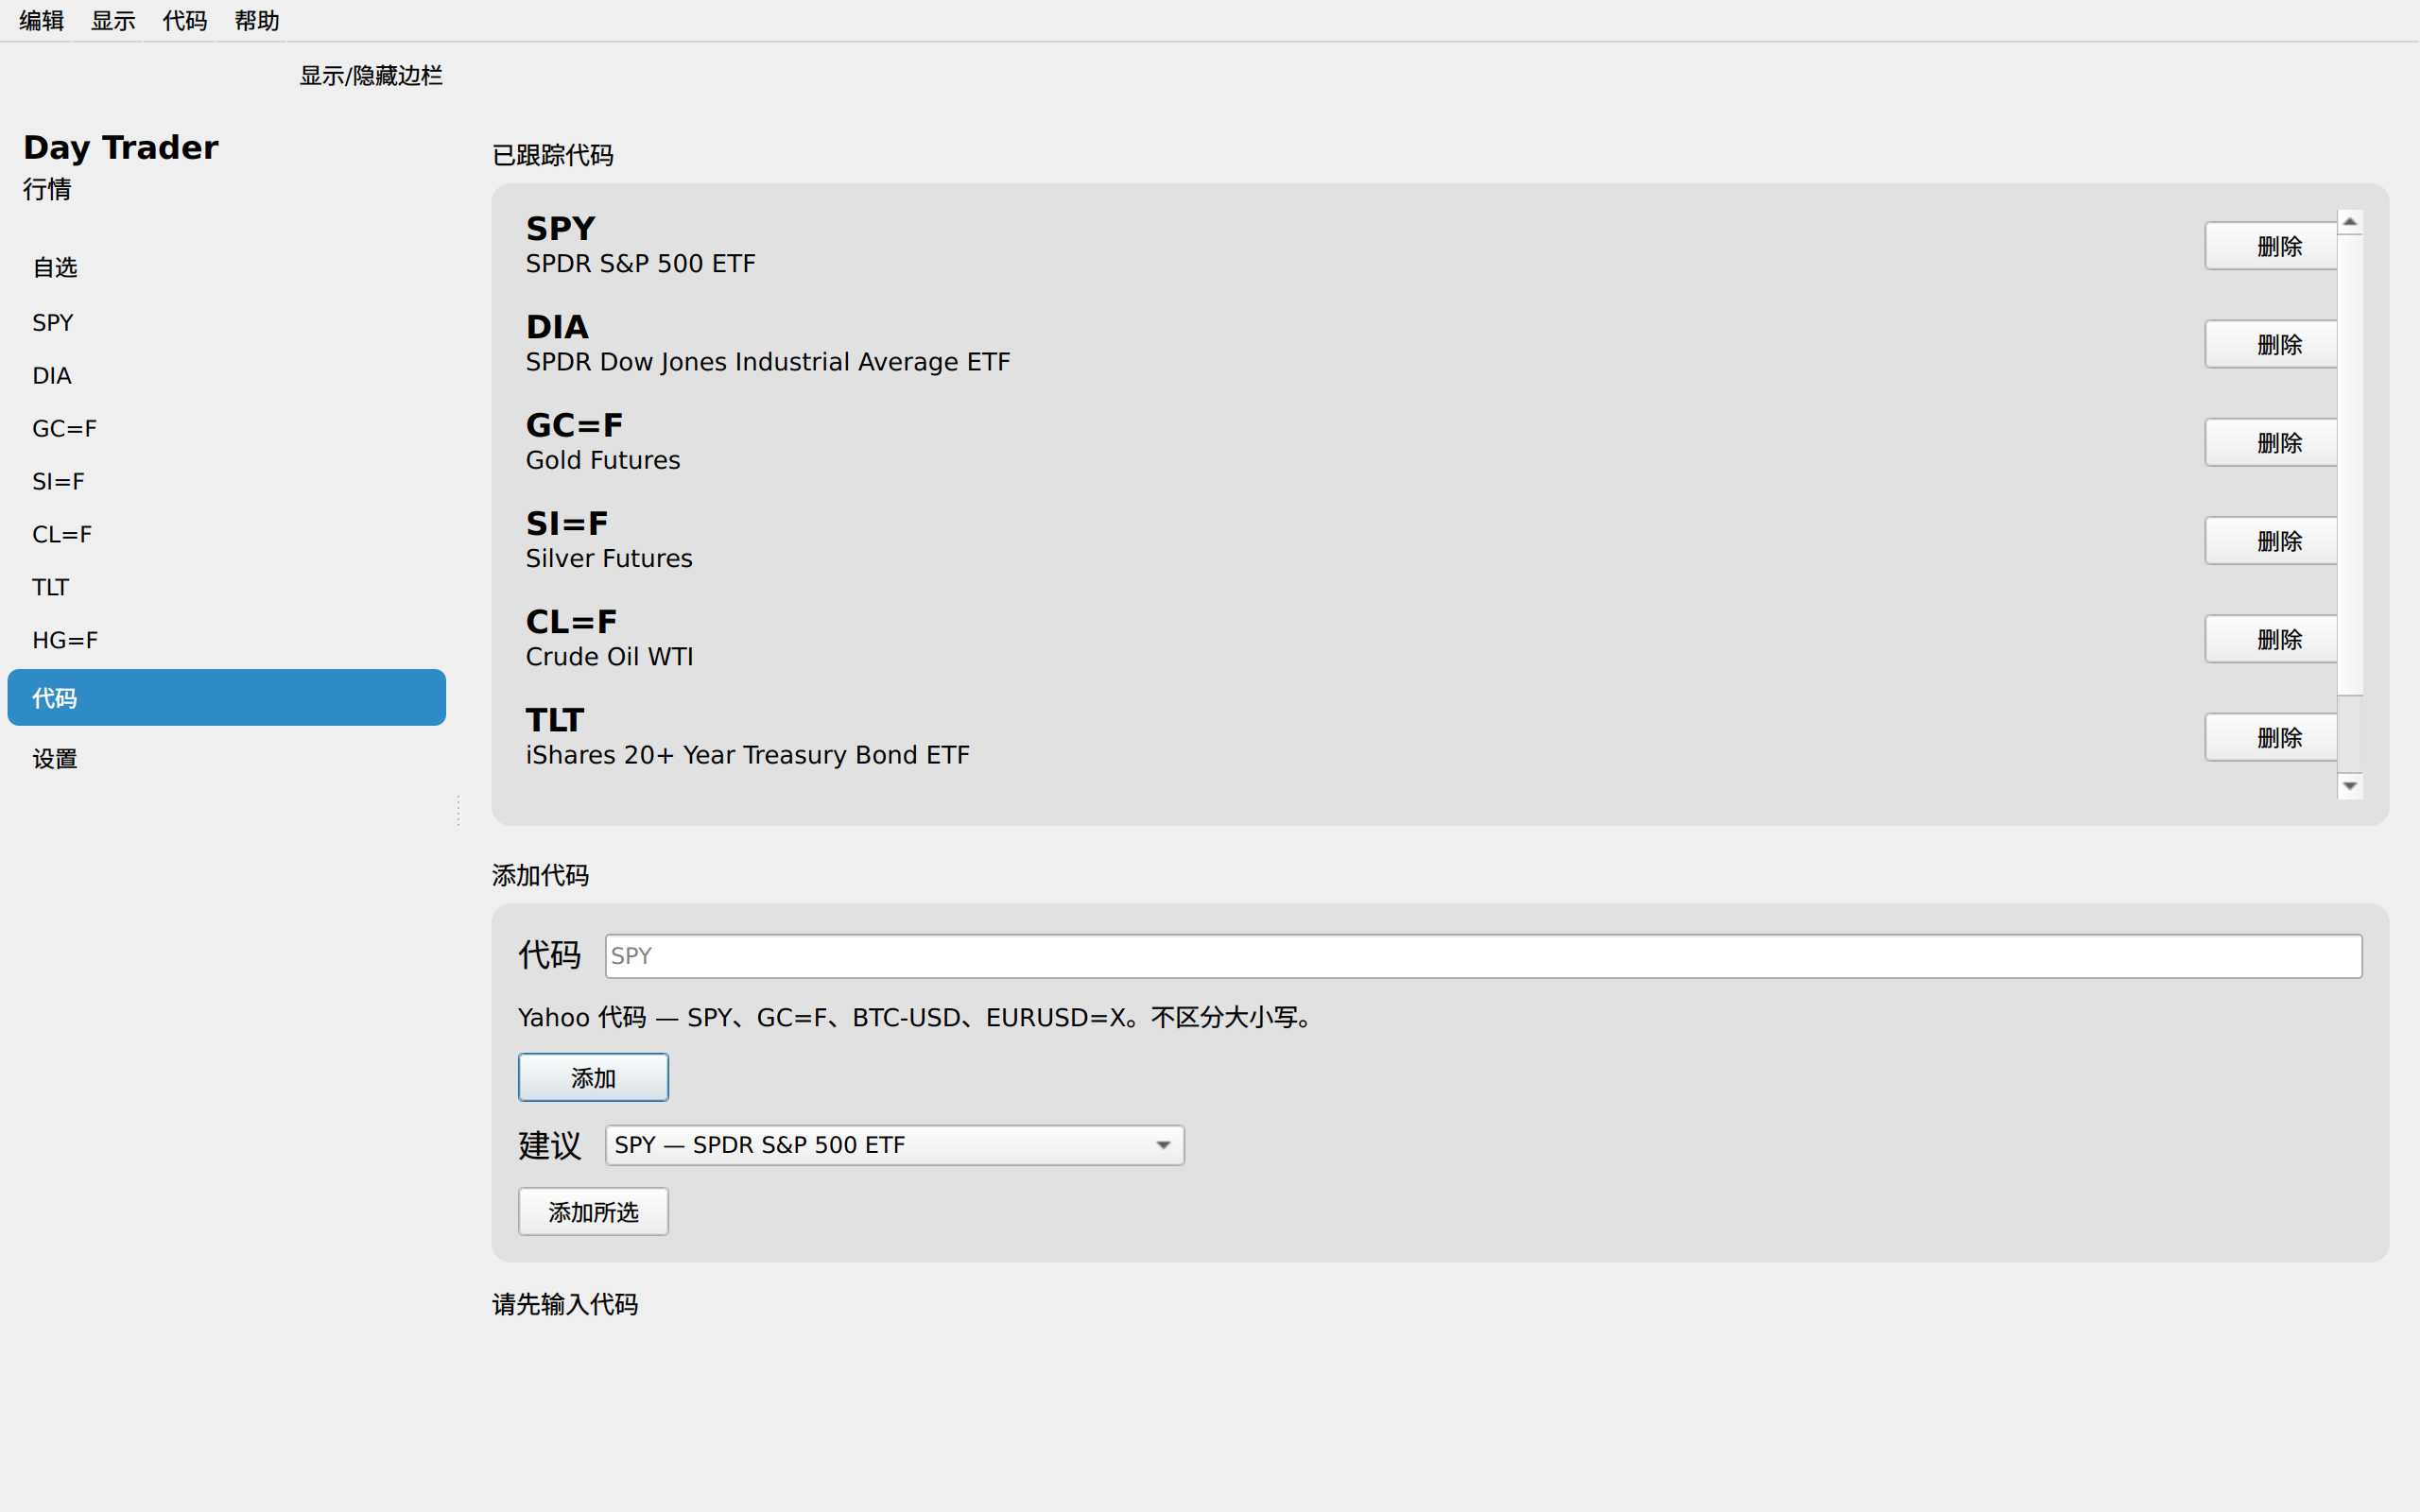2420x1512 pixels.
Task: Open the 显示 menu
Action: pyautogui.click(x=113, y=20)
